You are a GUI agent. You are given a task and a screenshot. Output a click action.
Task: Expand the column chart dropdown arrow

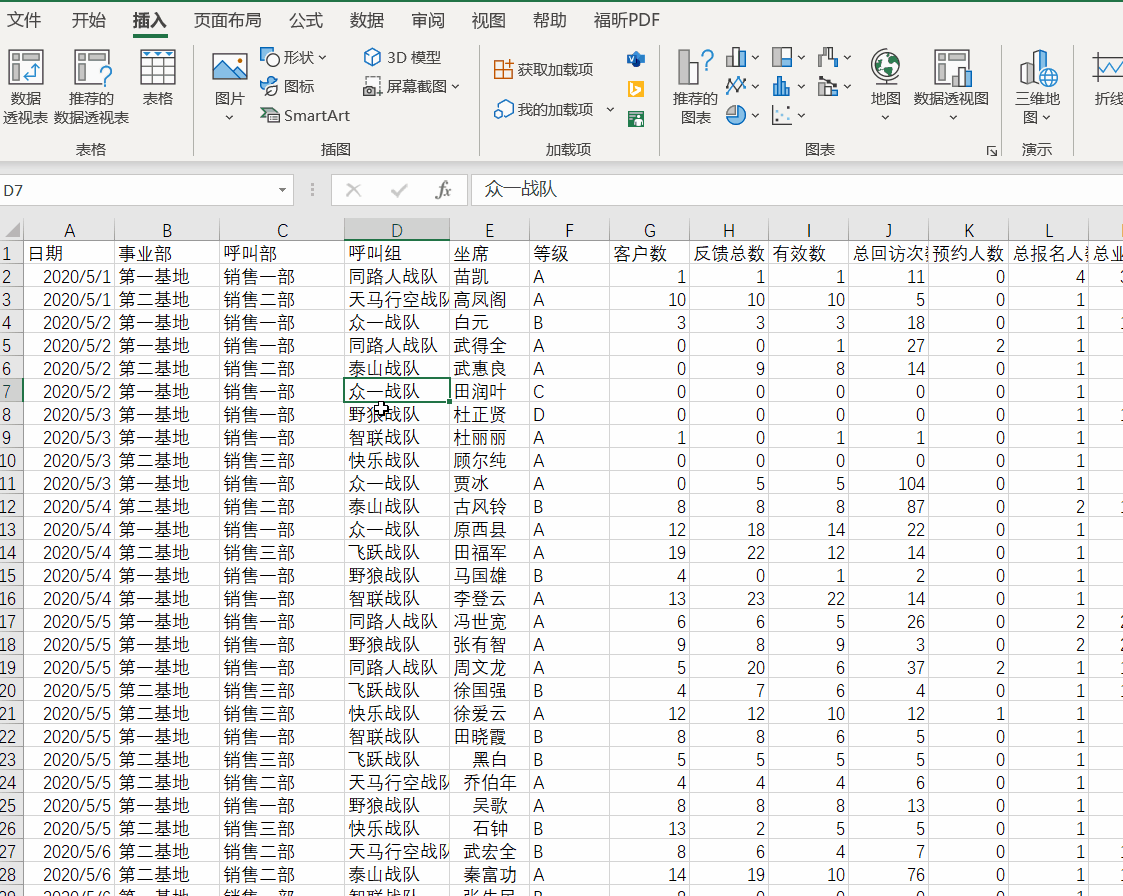pos(755,57)
